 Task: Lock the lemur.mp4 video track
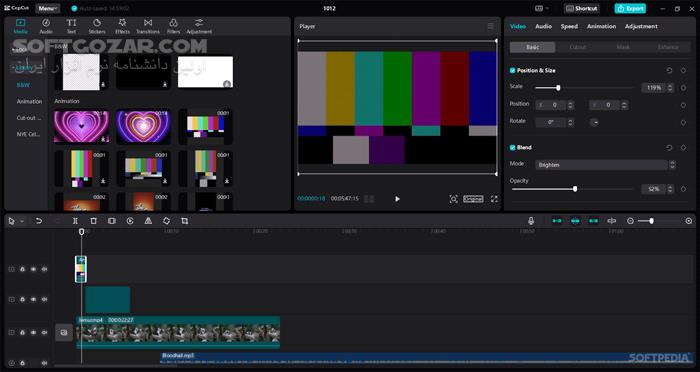[22, 333]
